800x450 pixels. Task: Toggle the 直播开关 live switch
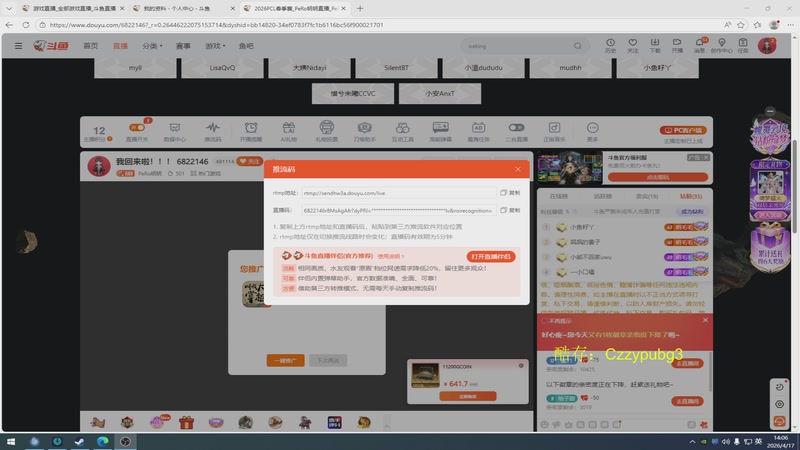click(137, 132)
